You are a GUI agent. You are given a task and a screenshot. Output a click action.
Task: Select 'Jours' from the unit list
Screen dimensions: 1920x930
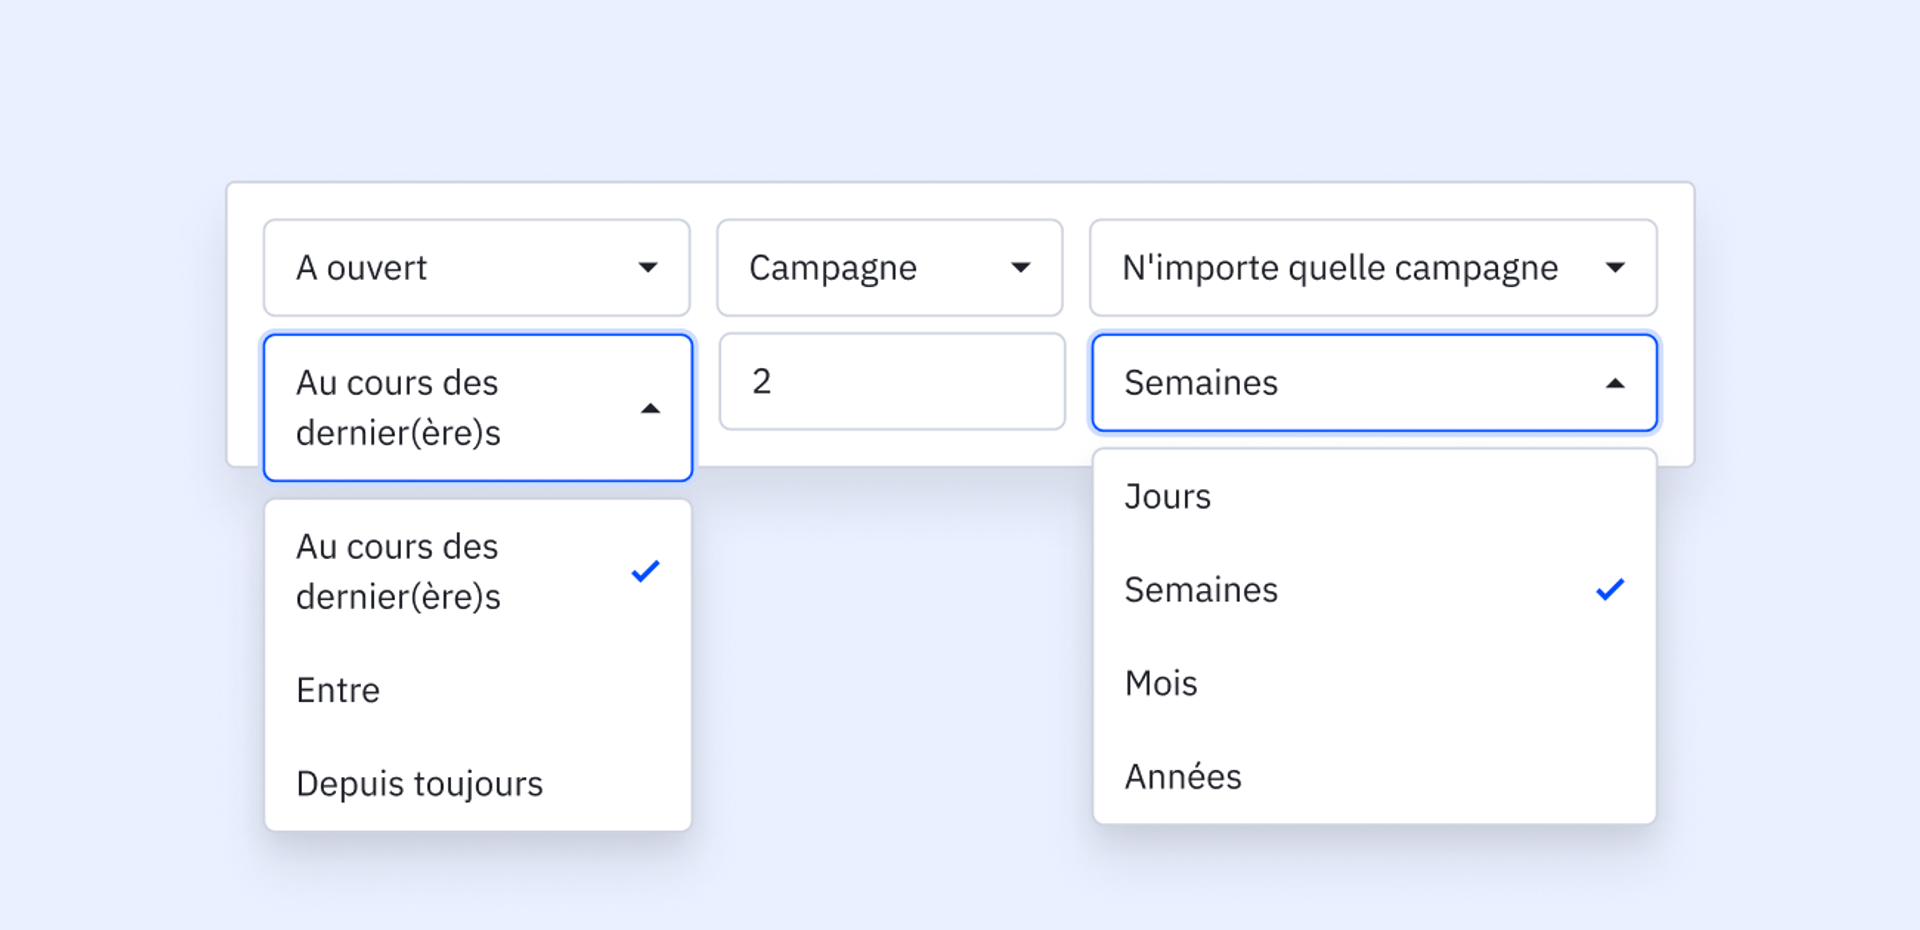[x=1168, y=497]
